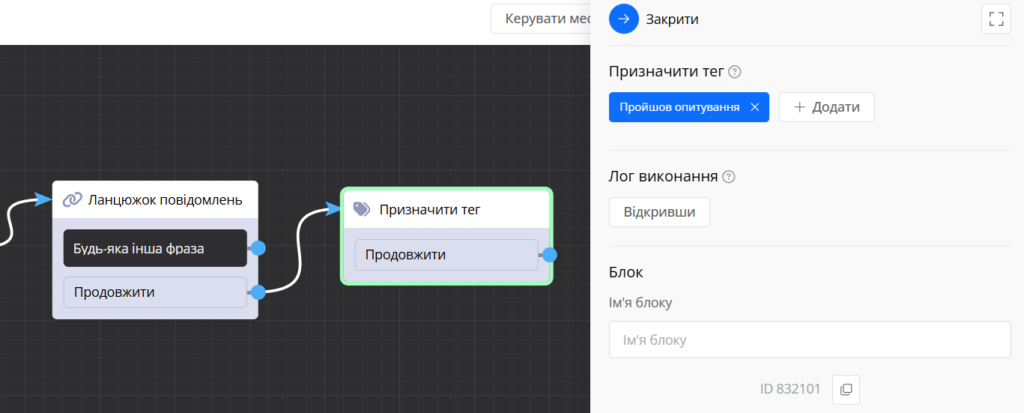The width and height of the screenshot is (1024, 413).
Task: Open help tooltip beside Призначити тег heading
Action: [x=735, y=72]
